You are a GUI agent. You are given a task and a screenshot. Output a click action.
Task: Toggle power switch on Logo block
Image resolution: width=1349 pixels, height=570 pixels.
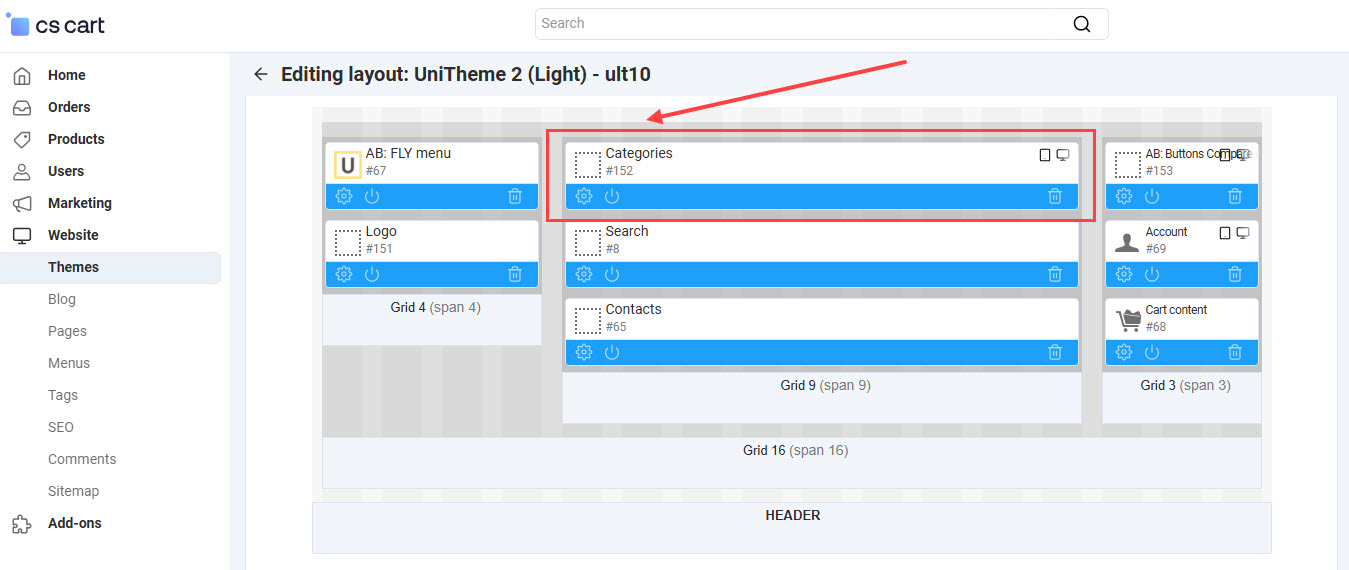click(x=372, y=274)
